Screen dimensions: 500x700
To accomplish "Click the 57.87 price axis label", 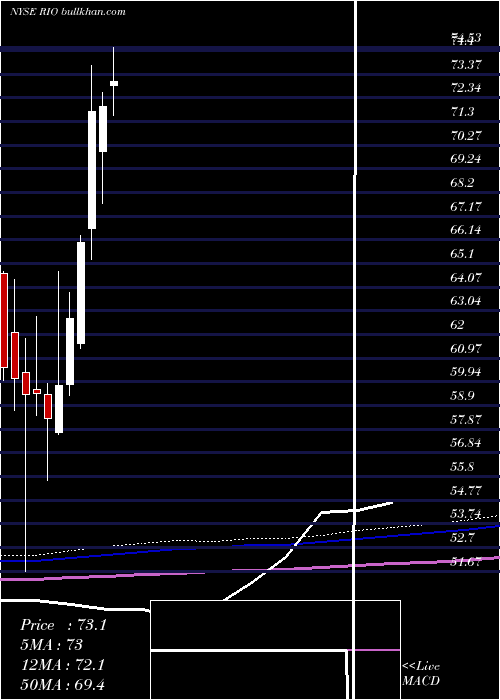I will coord(466,419).
